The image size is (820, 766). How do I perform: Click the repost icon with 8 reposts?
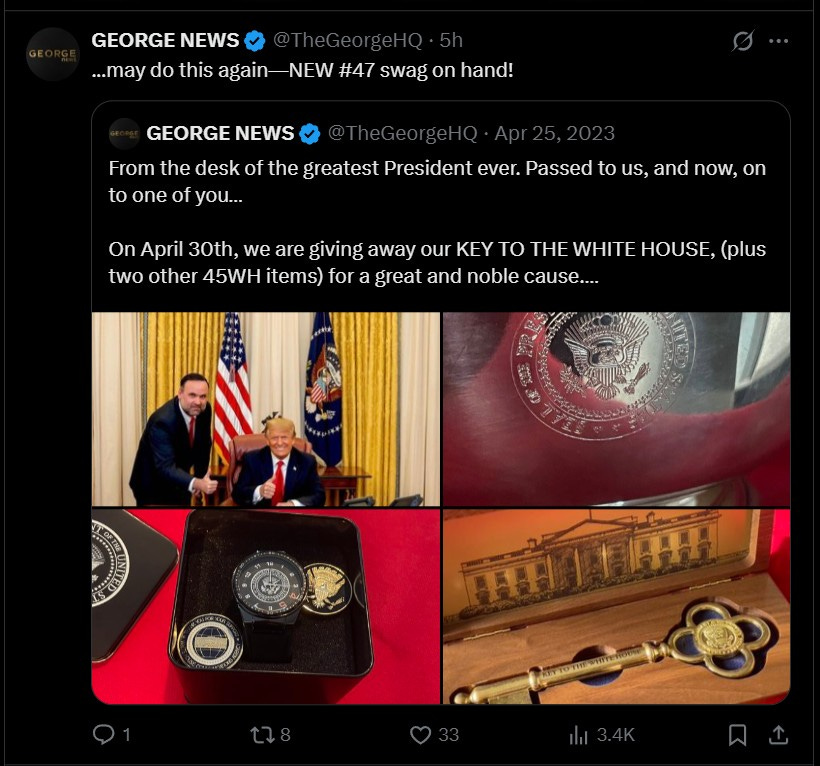(x=262, y=734)
